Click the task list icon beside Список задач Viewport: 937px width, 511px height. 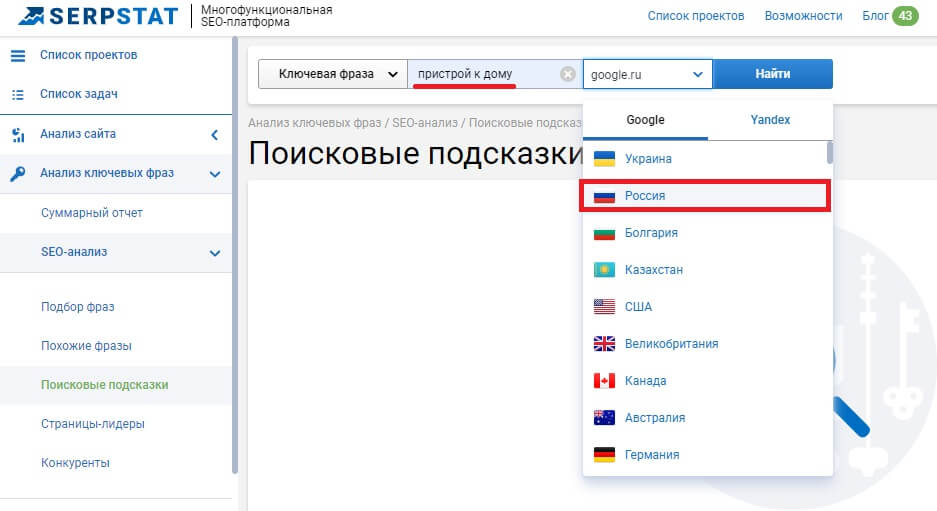tap(18, 94)
